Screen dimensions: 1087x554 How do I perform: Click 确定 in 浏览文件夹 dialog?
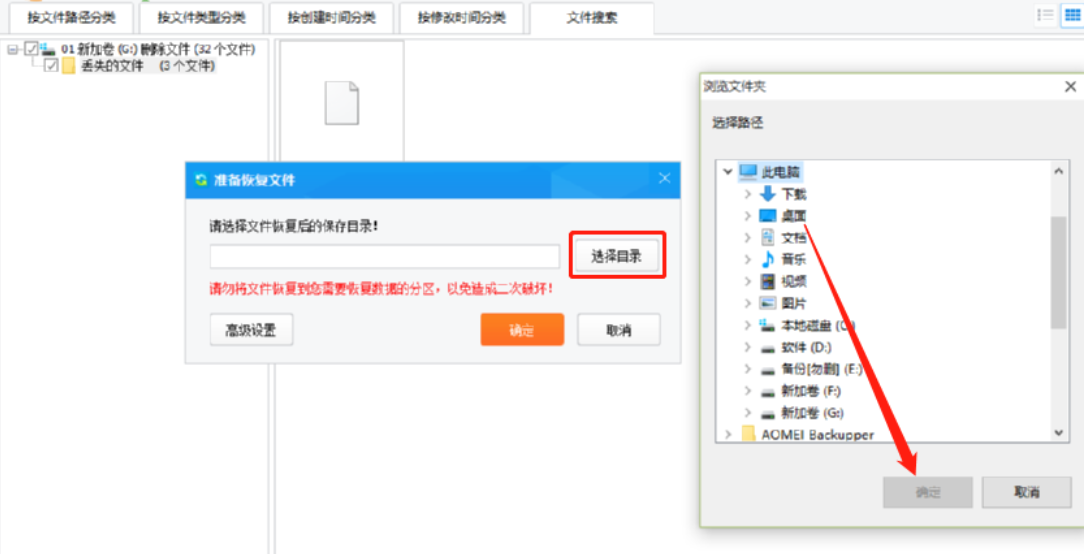[x=928, y=492]
